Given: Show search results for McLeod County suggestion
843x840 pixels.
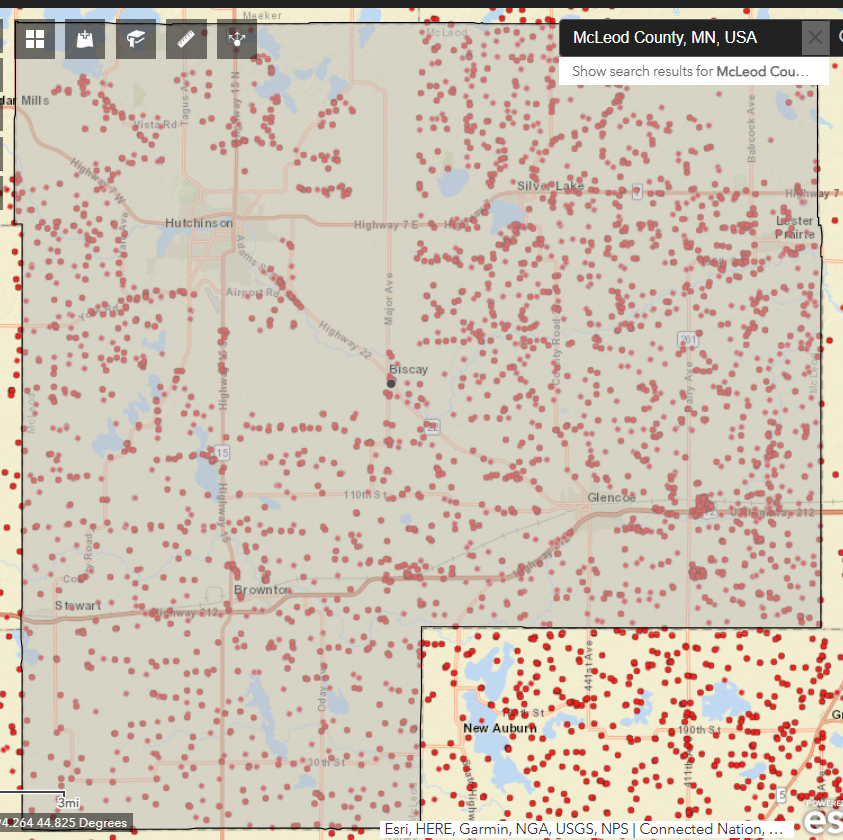Looking at the screenshot, I should pyautogui.click(x=694, y=72).
